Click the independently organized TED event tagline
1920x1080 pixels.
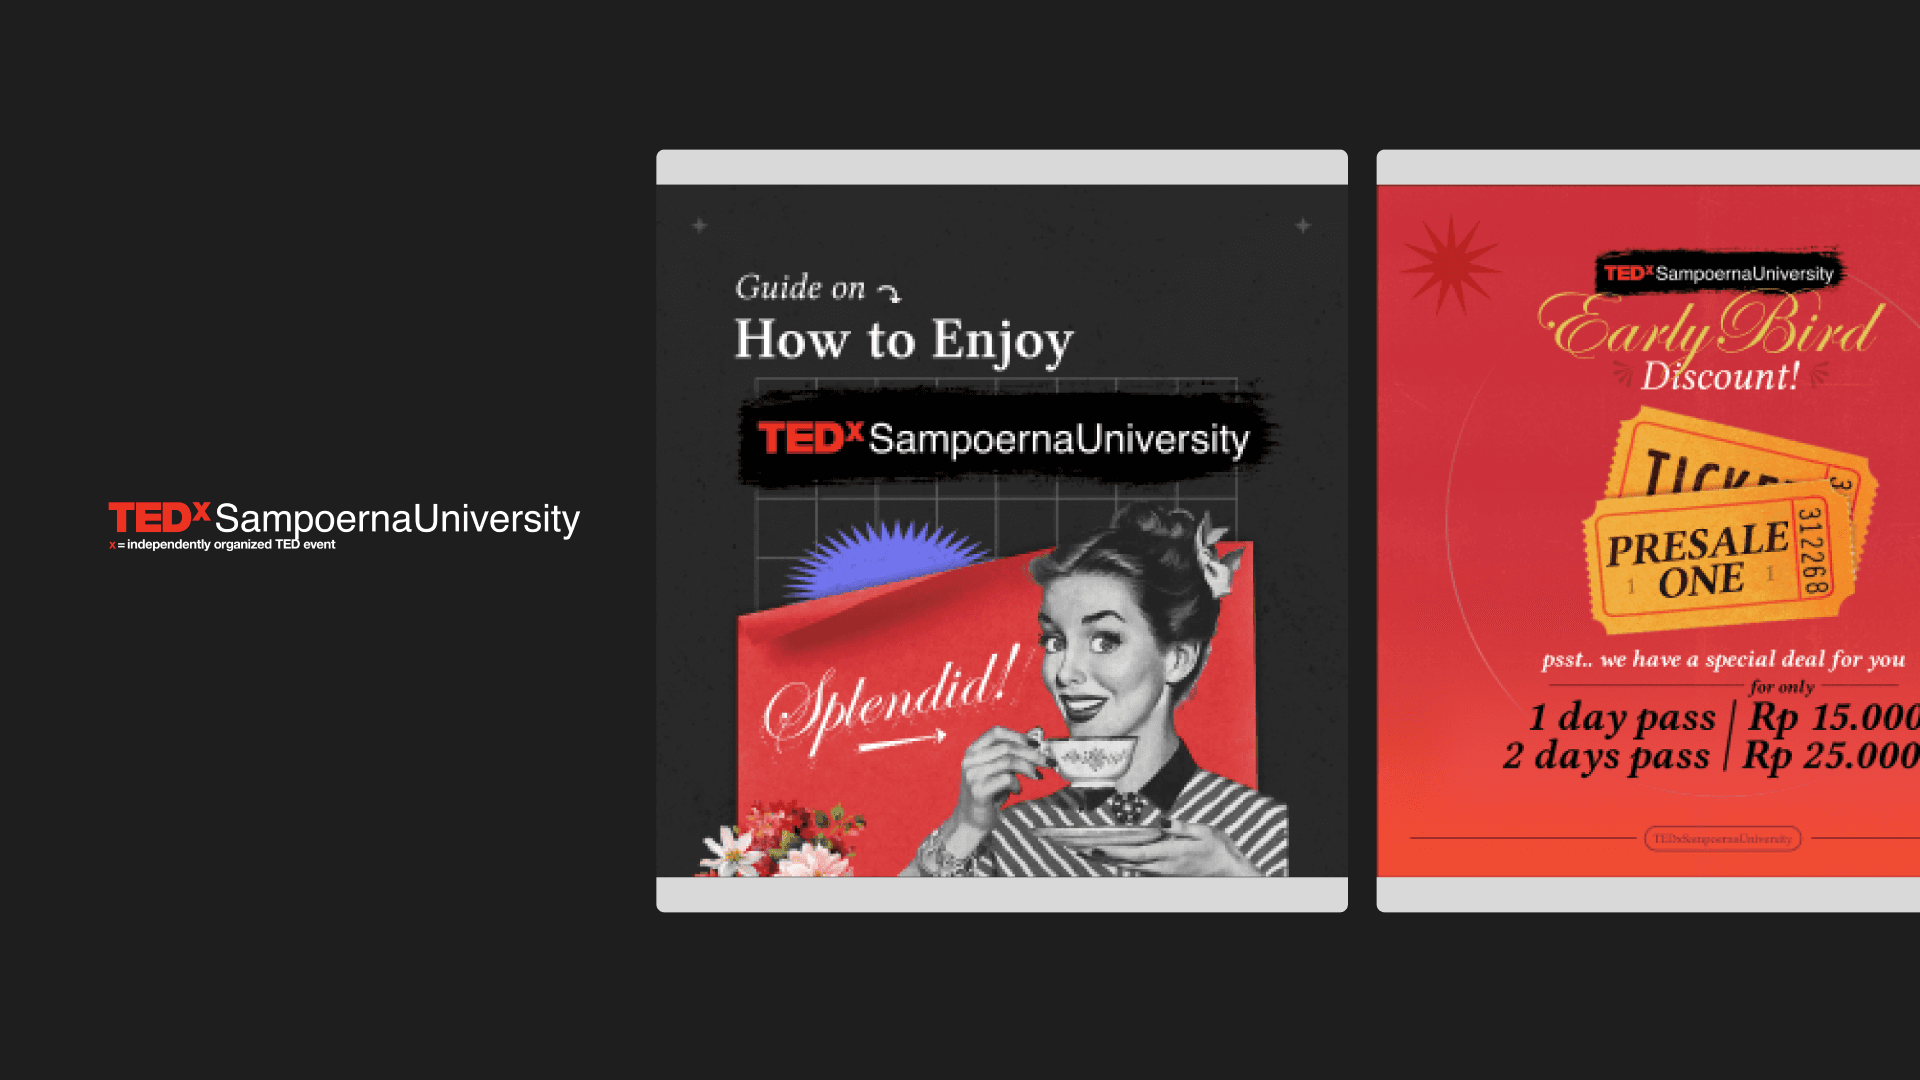click(224, 545)
